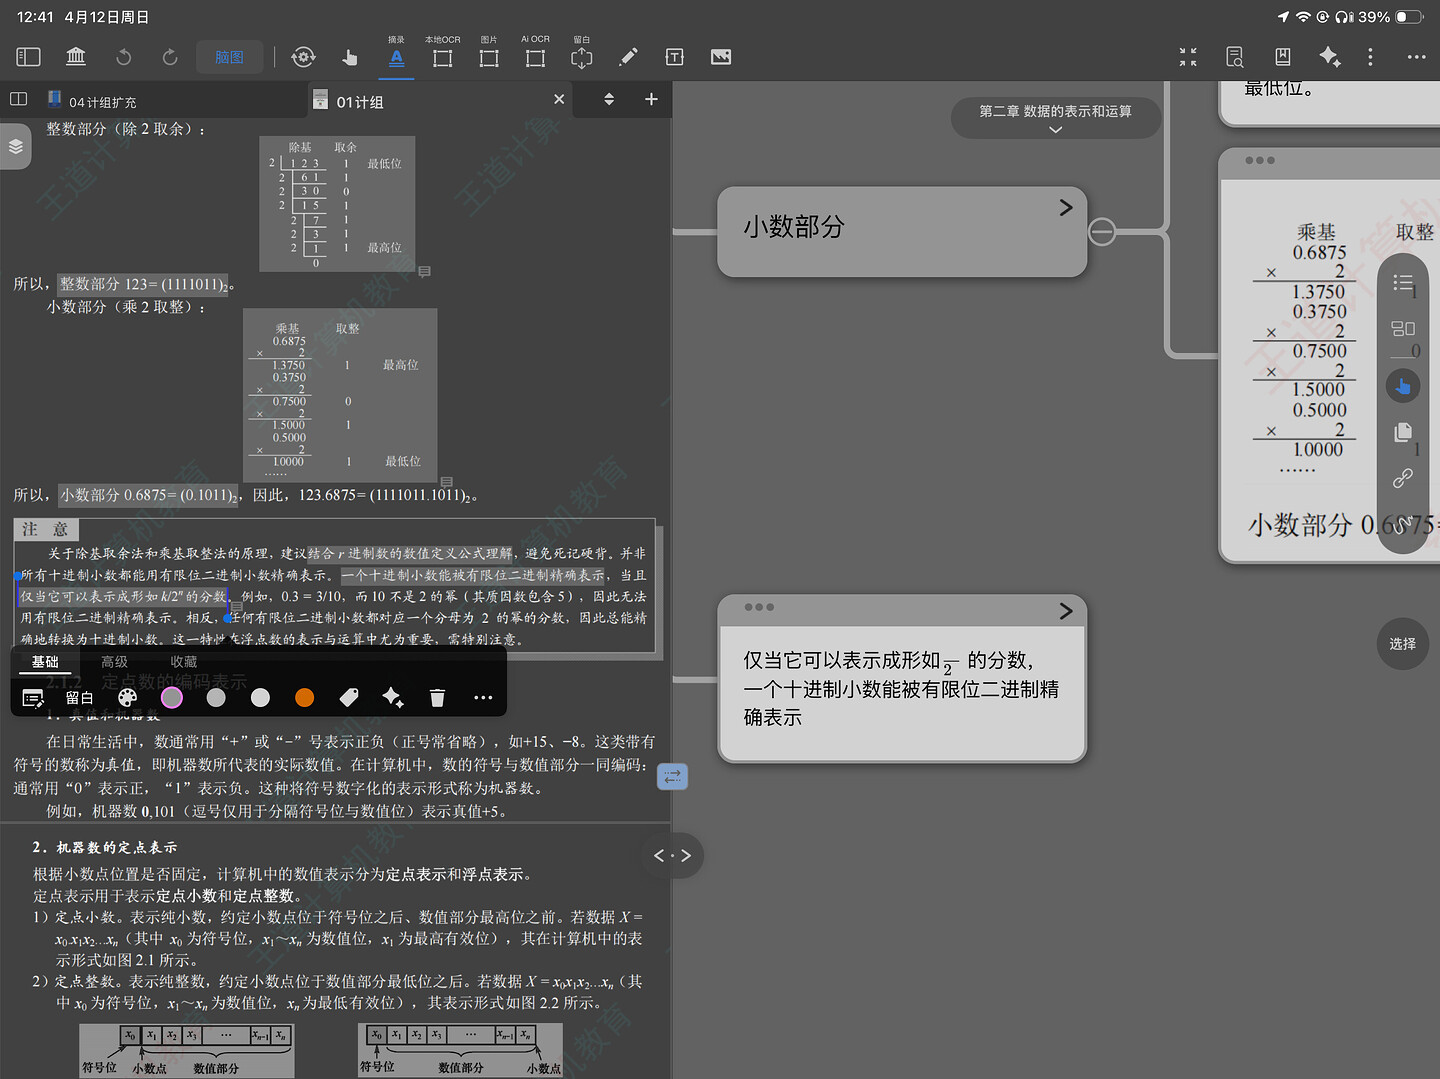This screenshot has height=1079, width=1440.
Task: Activate the 本地OCR selection tool
Action: (x=442, y=57)
